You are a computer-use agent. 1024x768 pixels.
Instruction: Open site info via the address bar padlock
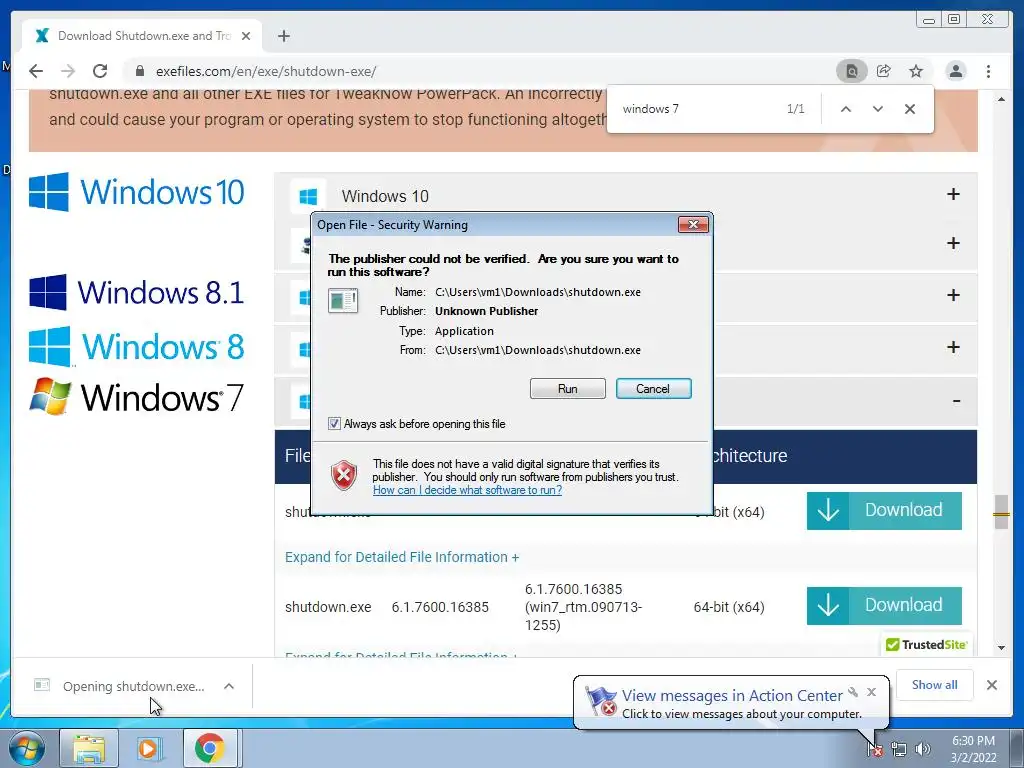point(139,71)
